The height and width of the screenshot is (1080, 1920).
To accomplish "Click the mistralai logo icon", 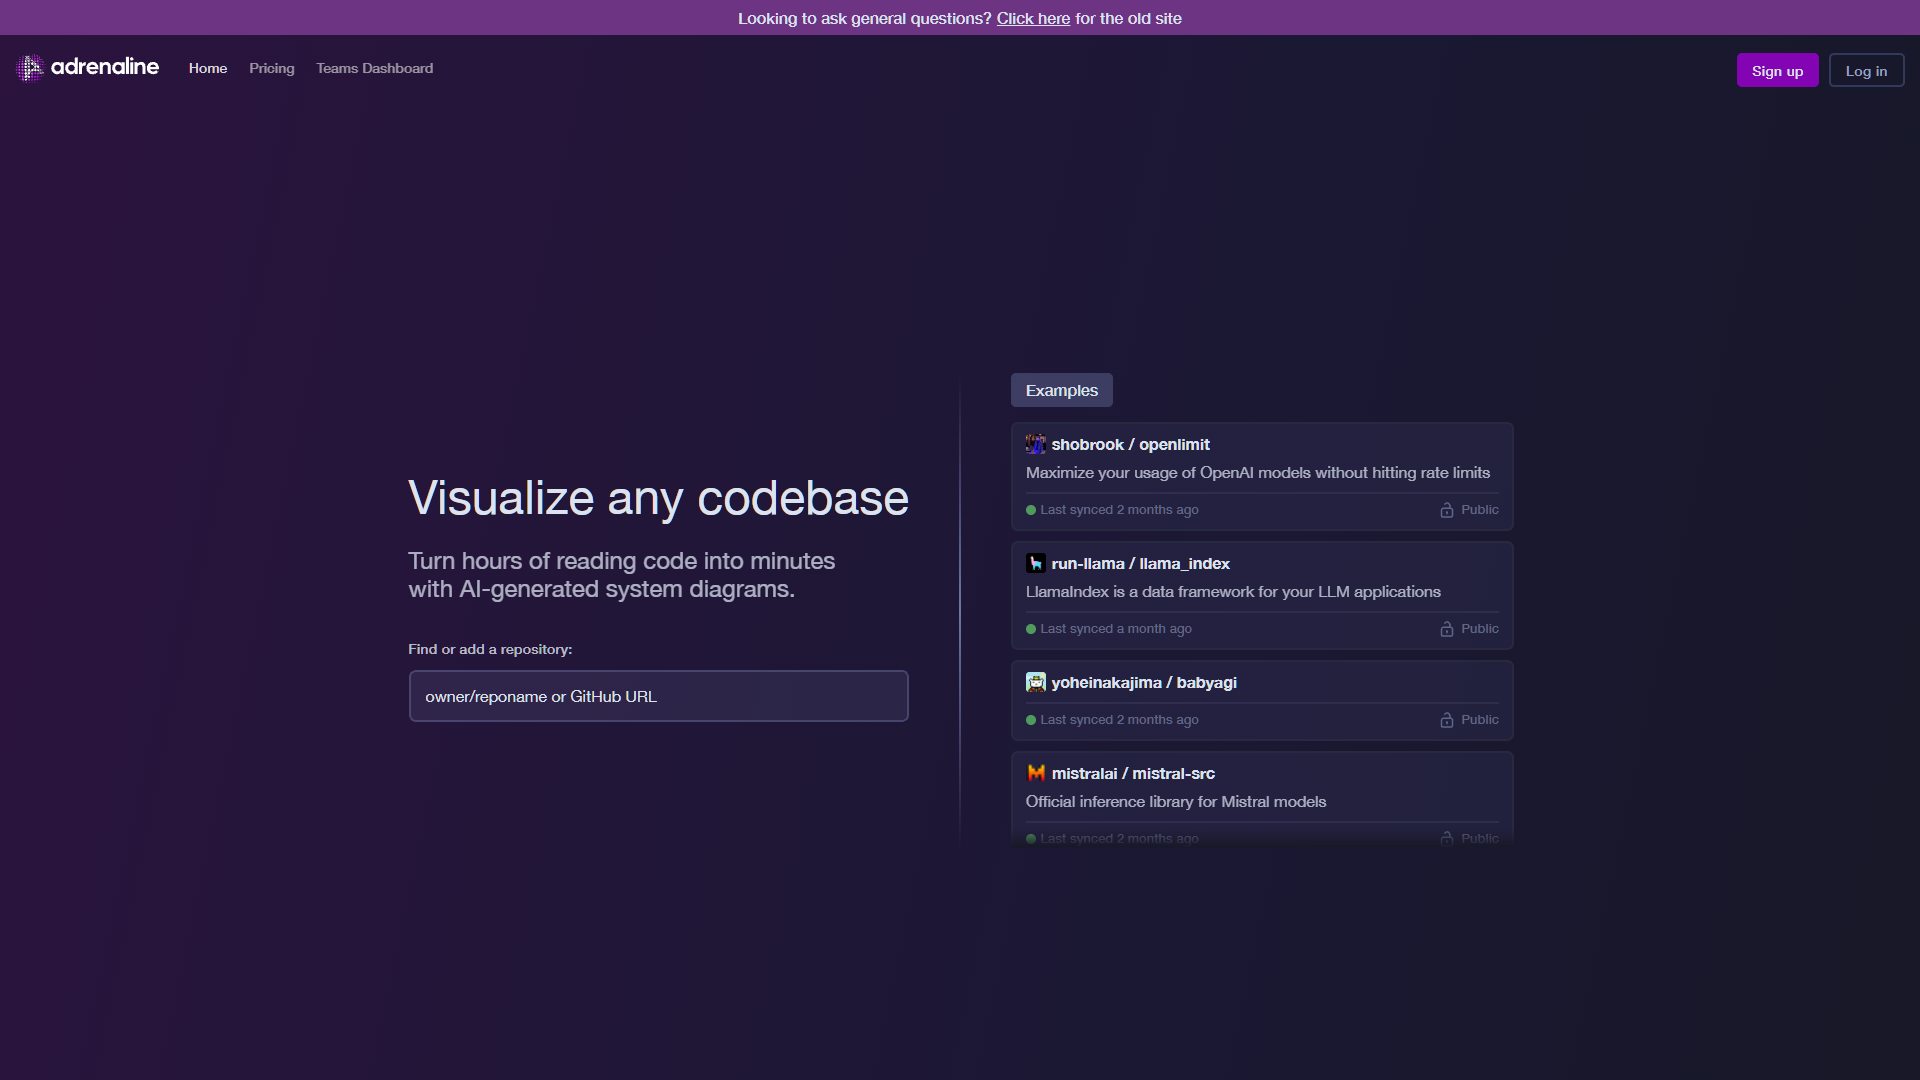I will 1035,773.
